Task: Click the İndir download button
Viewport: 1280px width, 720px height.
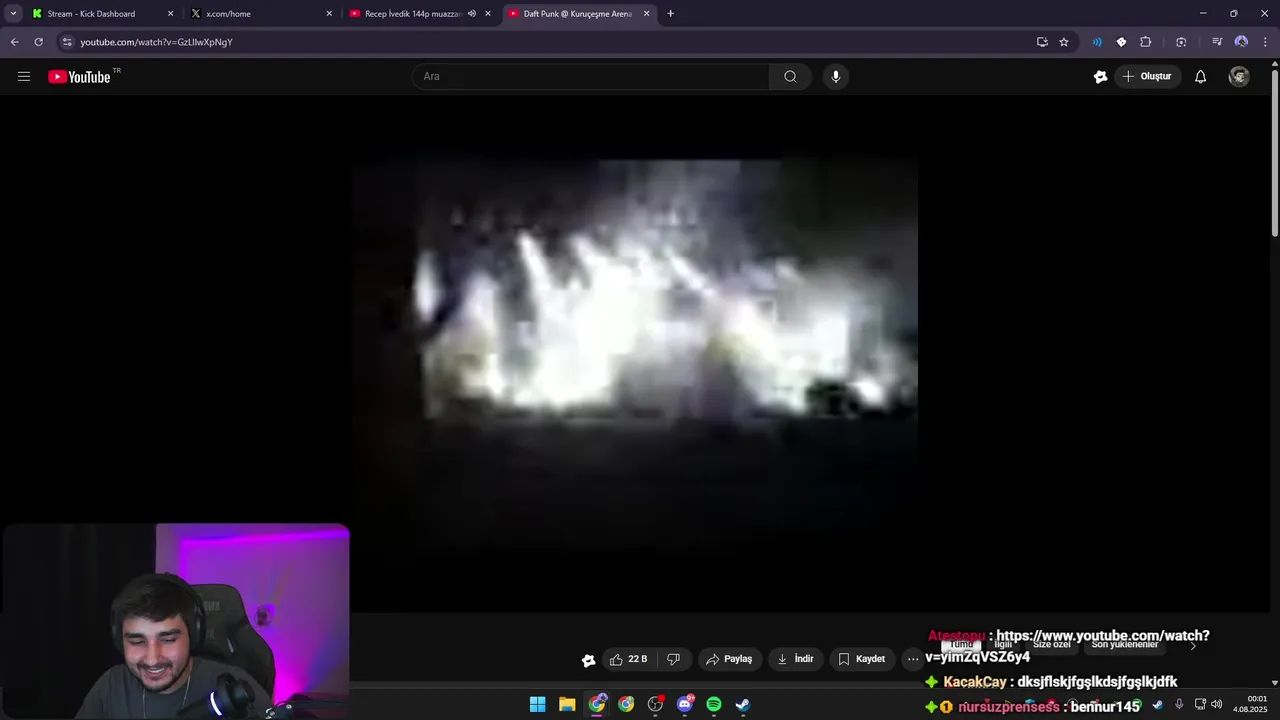Action: 795,659
